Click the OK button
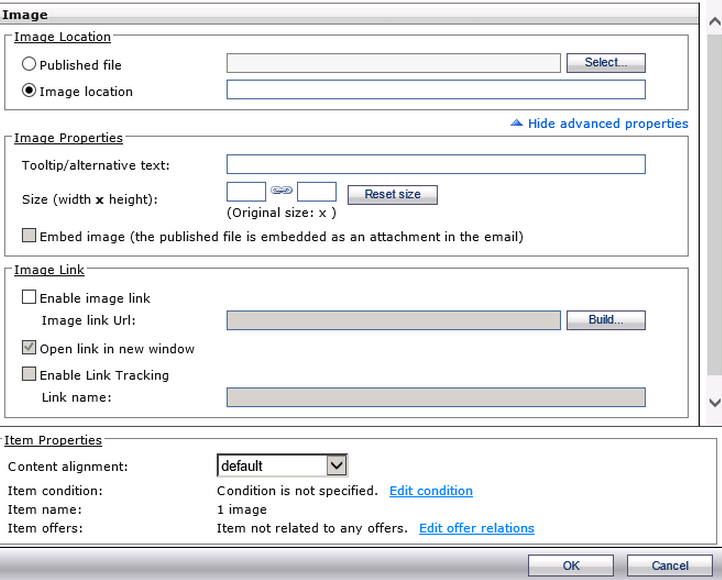Screen dimensions: 722x580 pos(571,566)
